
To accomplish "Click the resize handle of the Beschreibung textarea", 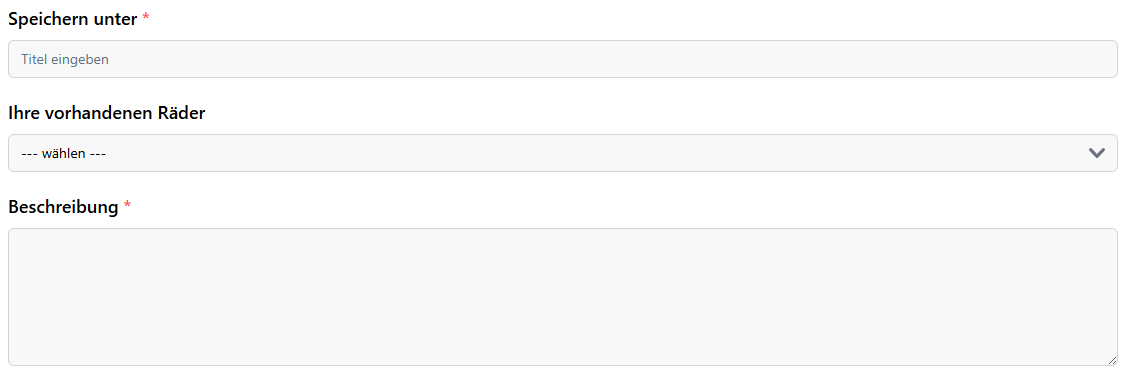I will (x=1112, y=360).
